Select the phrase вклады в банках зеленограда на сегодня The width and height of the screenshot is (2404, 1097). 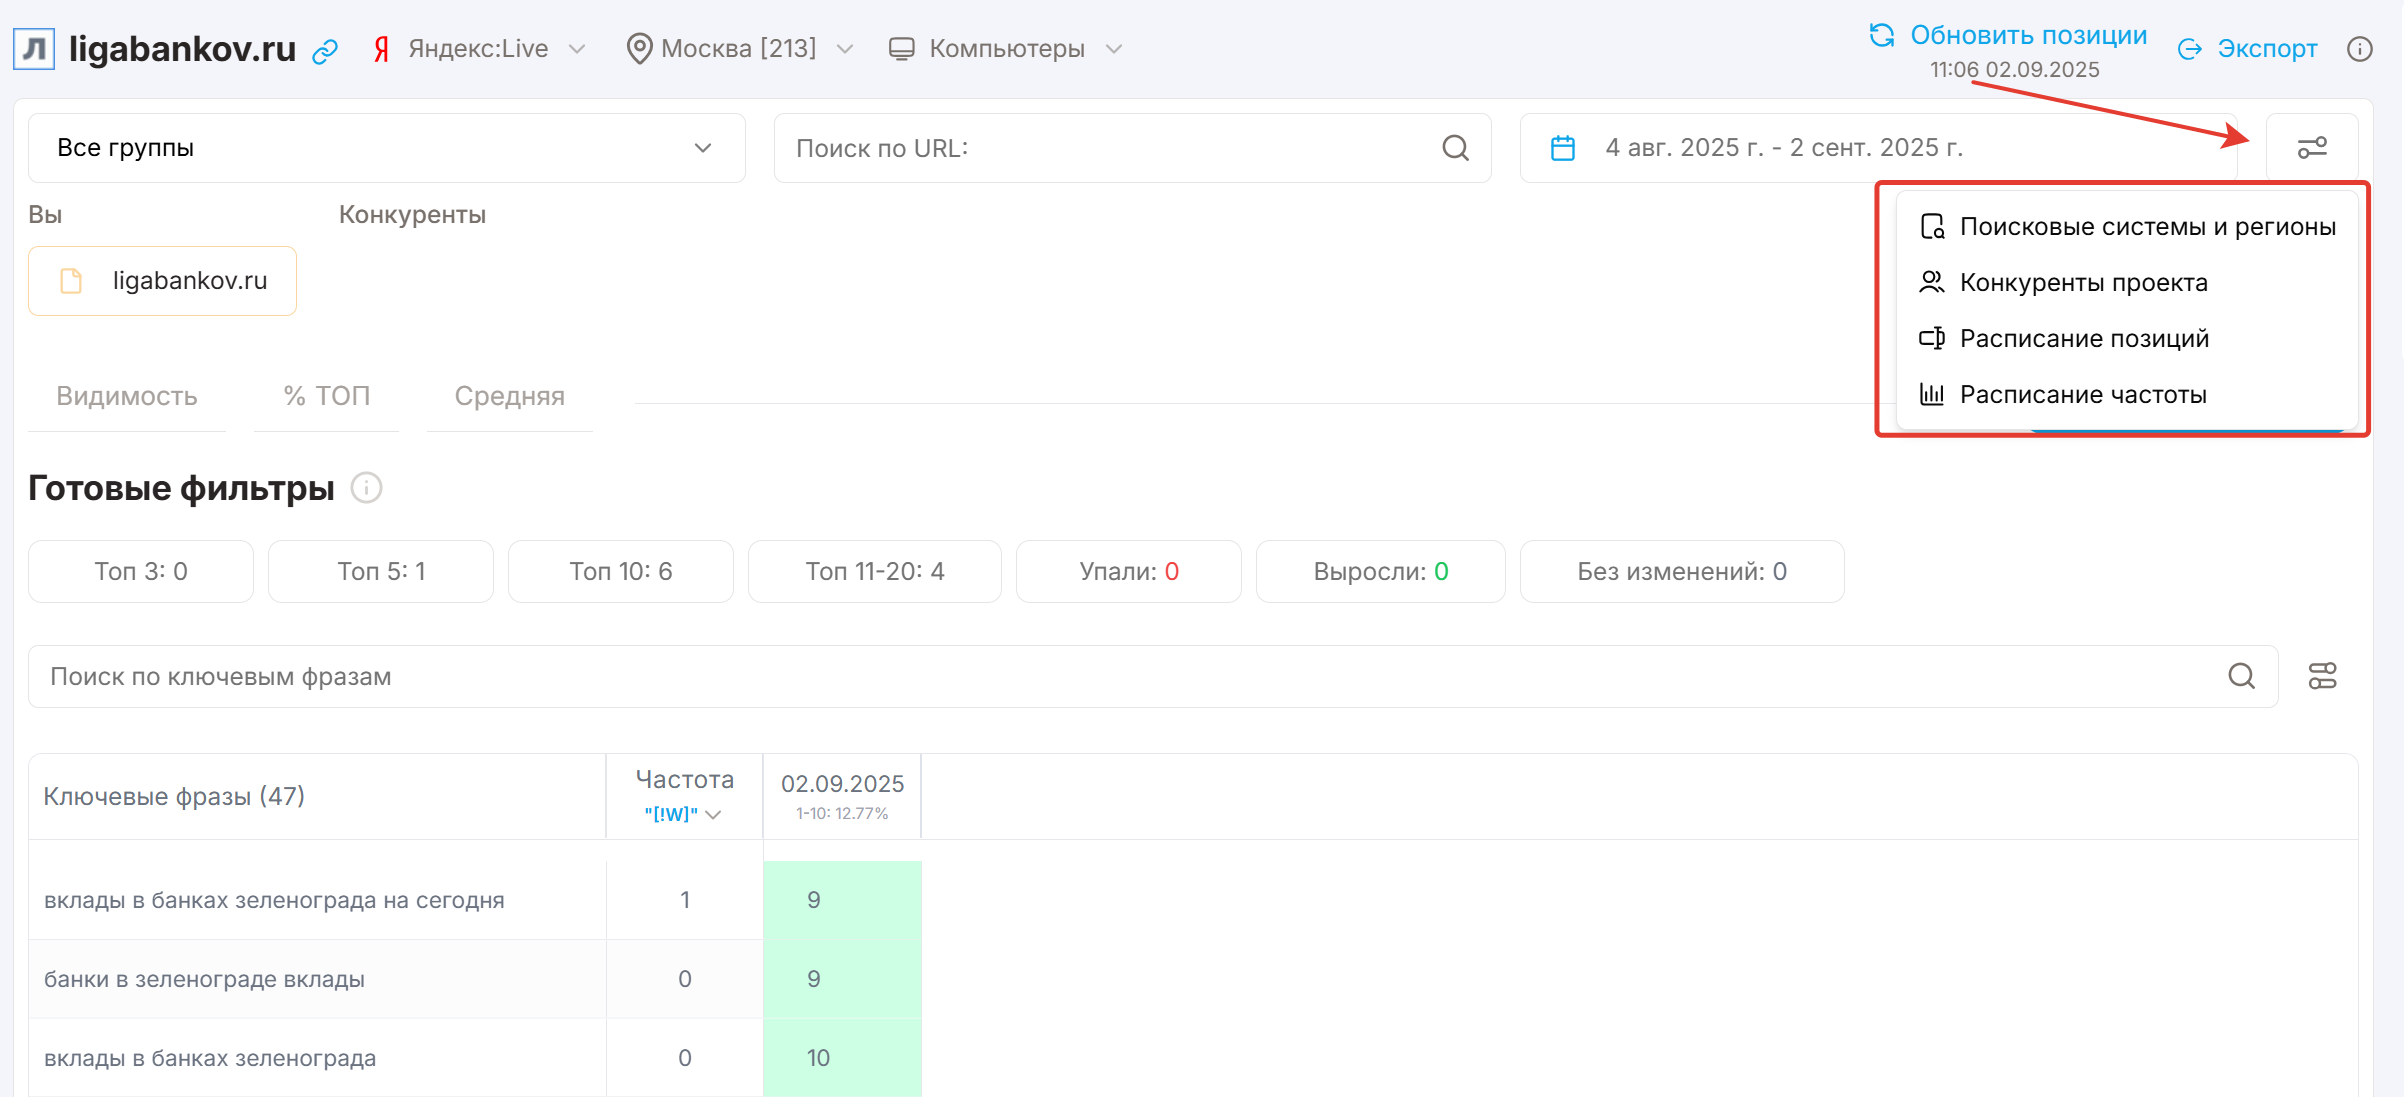click(274, 900)
